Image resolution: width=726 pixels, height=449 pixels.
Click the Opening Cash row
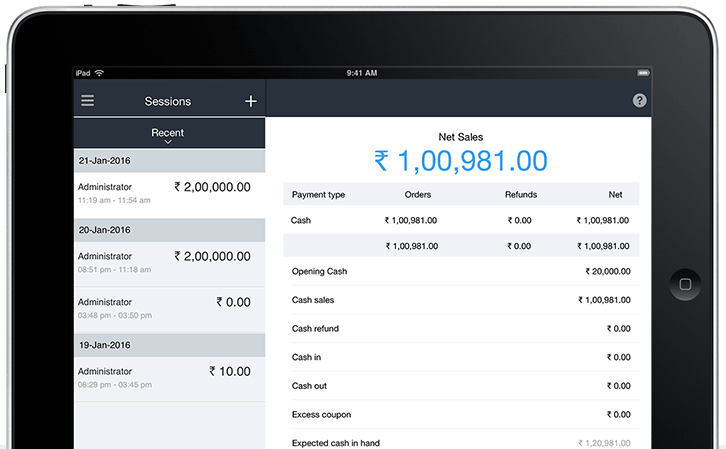pos(460,271)
